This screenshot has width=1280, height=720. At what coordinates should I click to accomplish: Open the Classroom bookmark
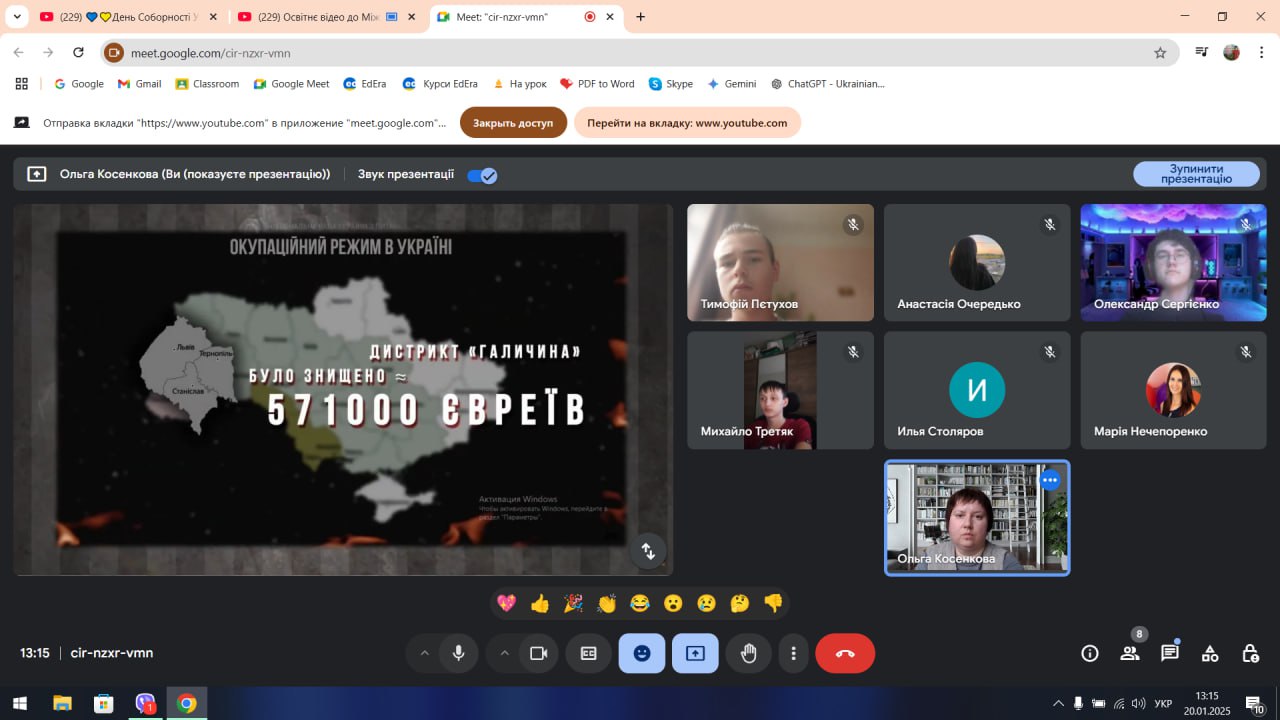[207, 84]
